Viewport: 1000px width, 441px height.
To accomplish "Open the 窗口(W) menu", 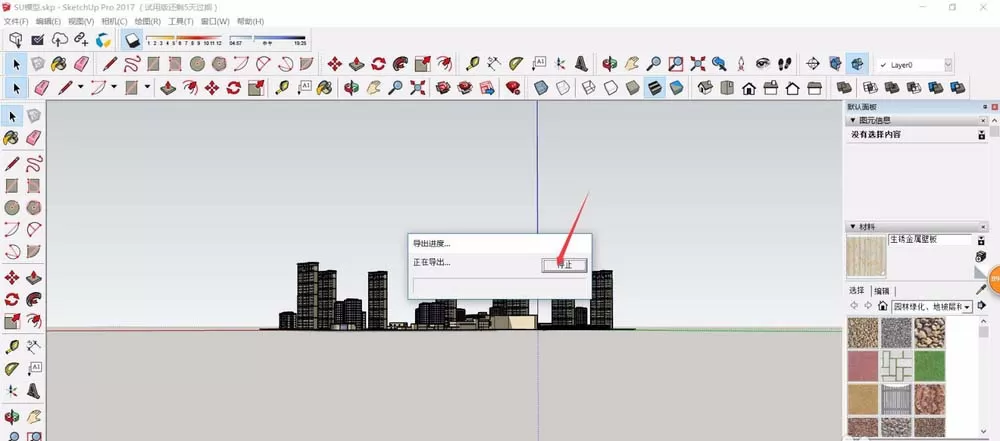I will point(215,21).
